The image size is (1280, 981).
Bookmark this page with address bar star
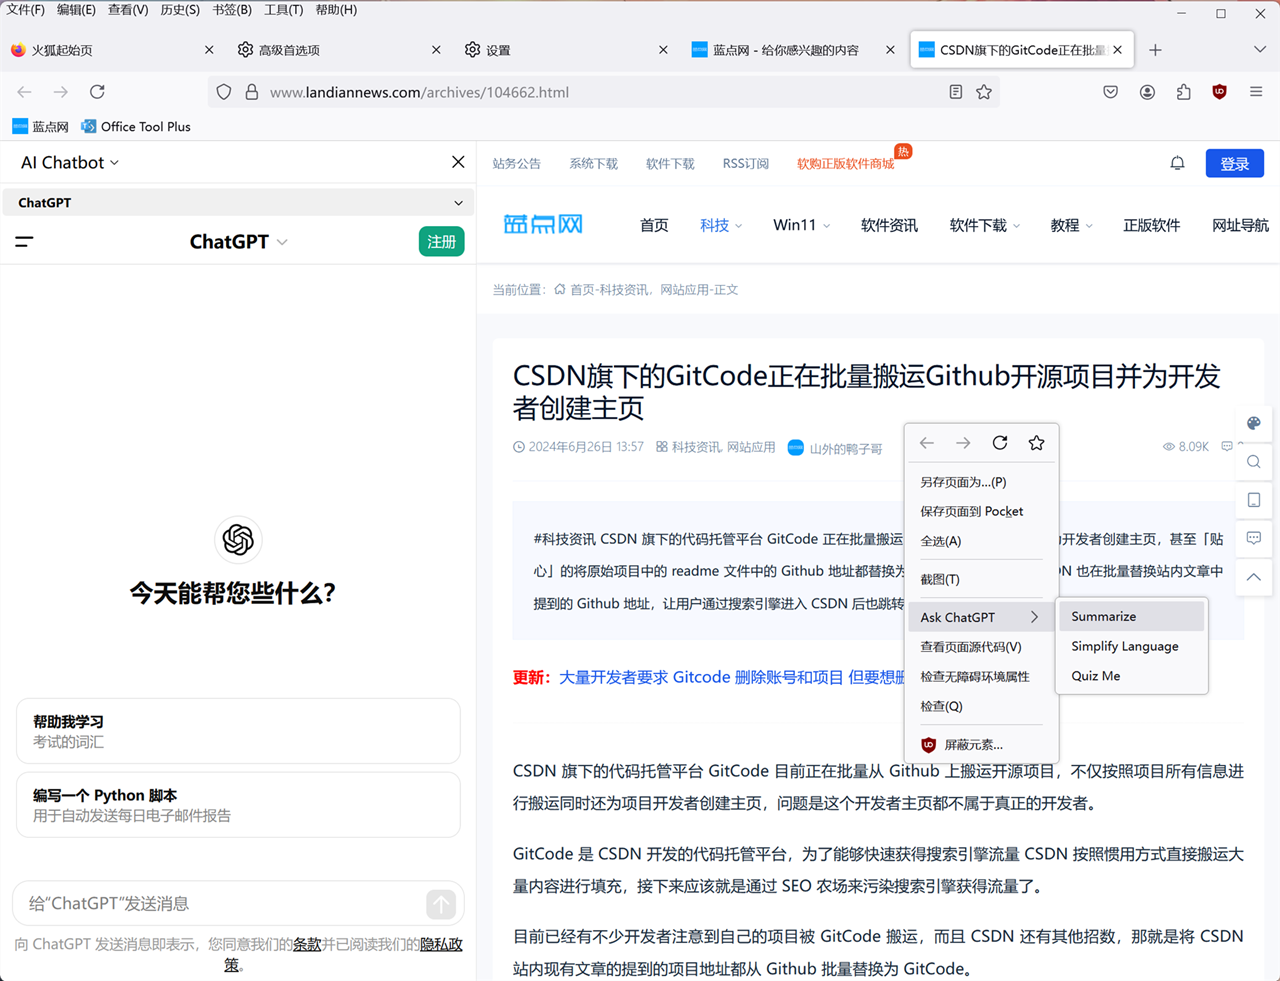click(984, 92)
